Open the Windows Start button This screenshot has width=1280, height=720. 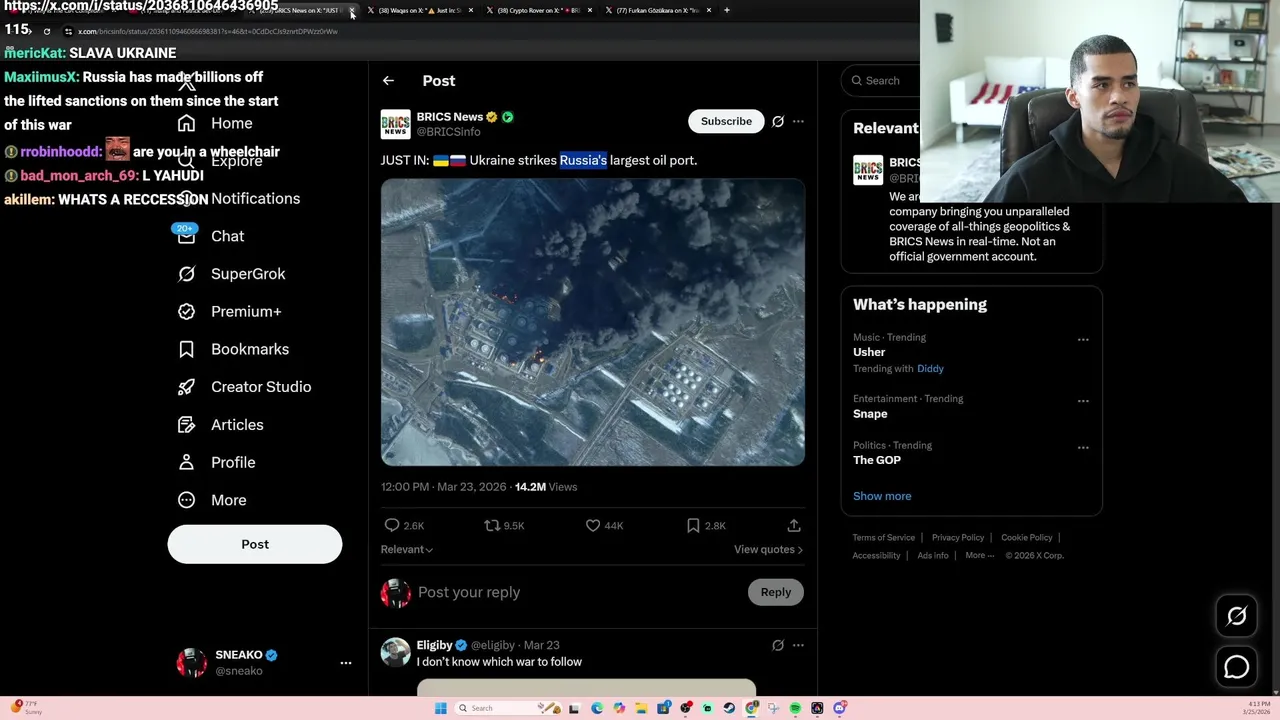440,708
